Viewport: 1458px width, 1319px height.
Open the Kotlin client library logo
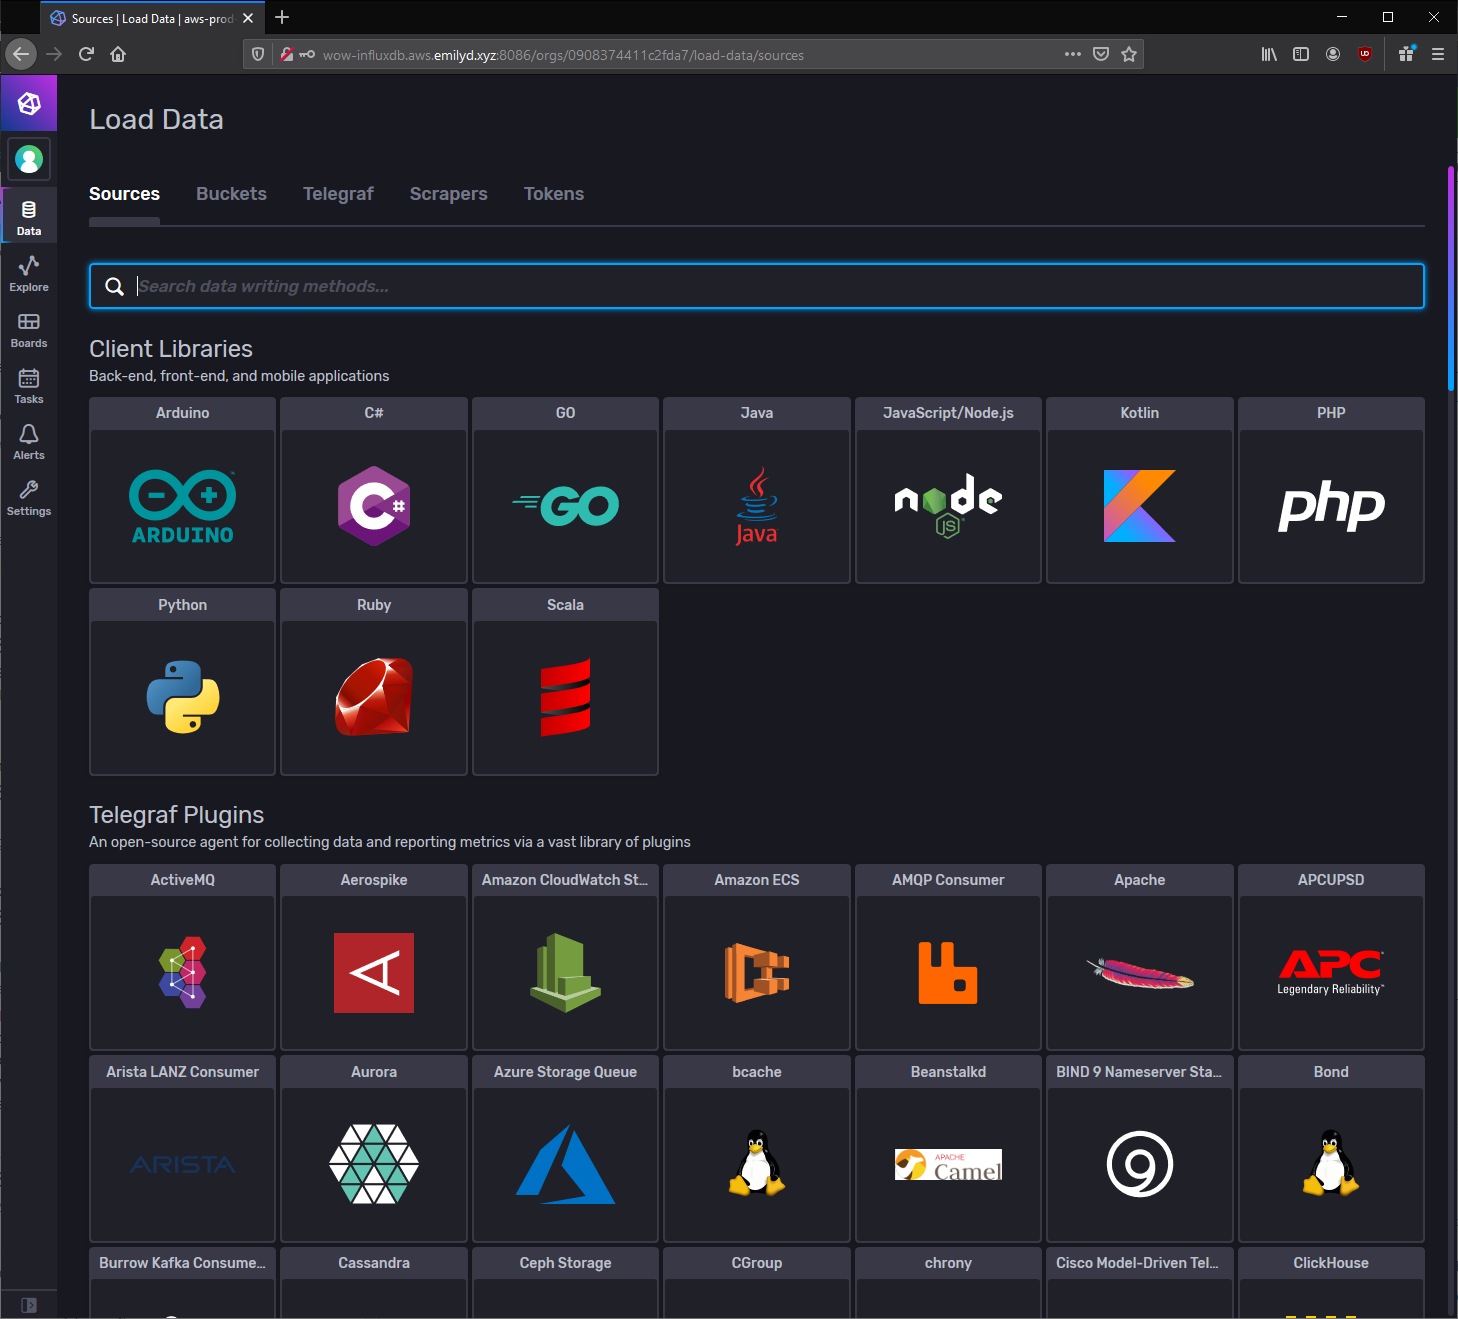(1140, 506)
